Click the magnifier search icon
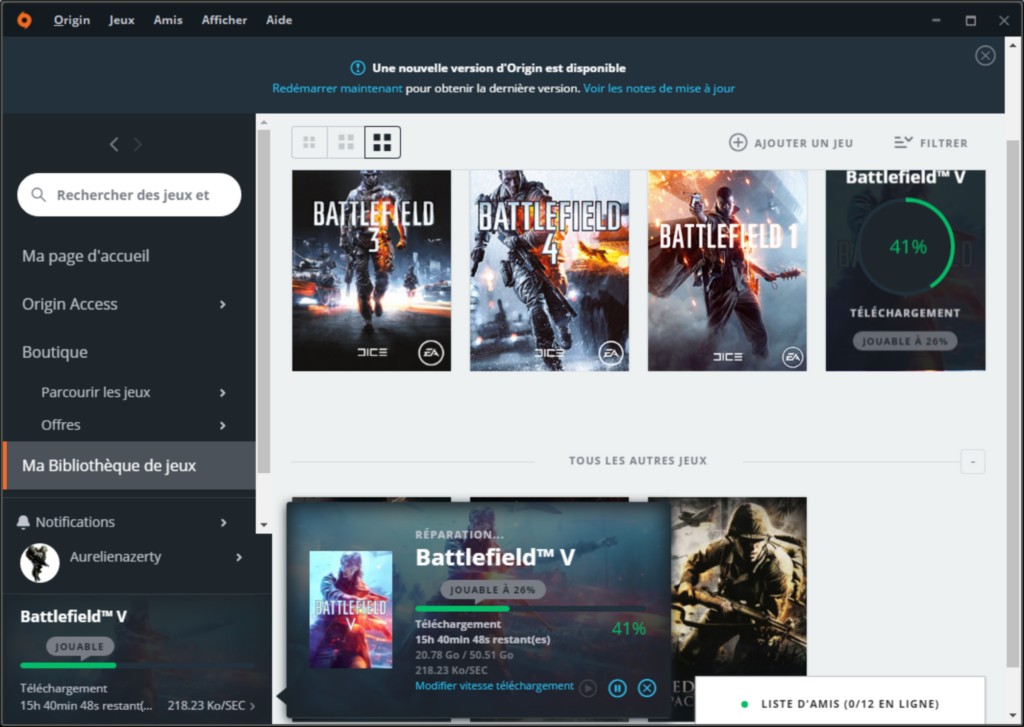The width and height of the screenshot is (1024, 727). point(39,195)
